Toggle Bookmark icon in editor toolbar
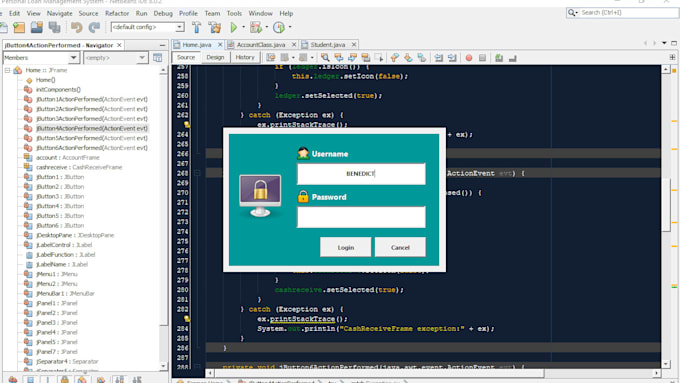This screenshot has height=383, width=680. [x=422, y=57]
